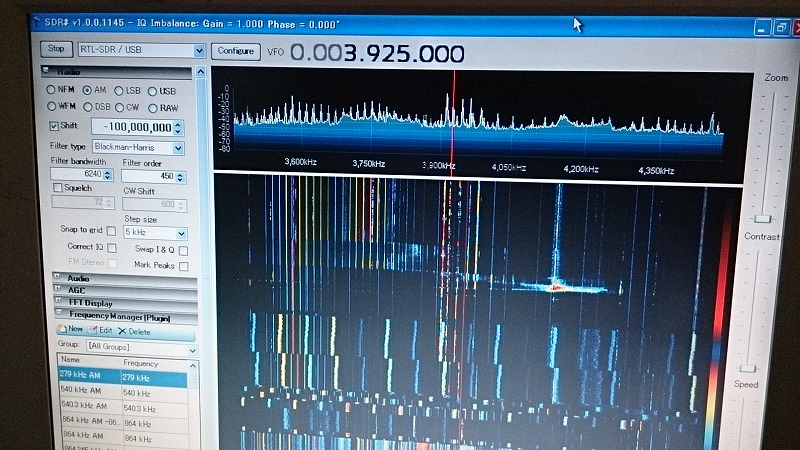The image size is (800, 450).
Task: Expand the AGC panel
Action: (x=125, y=290)
